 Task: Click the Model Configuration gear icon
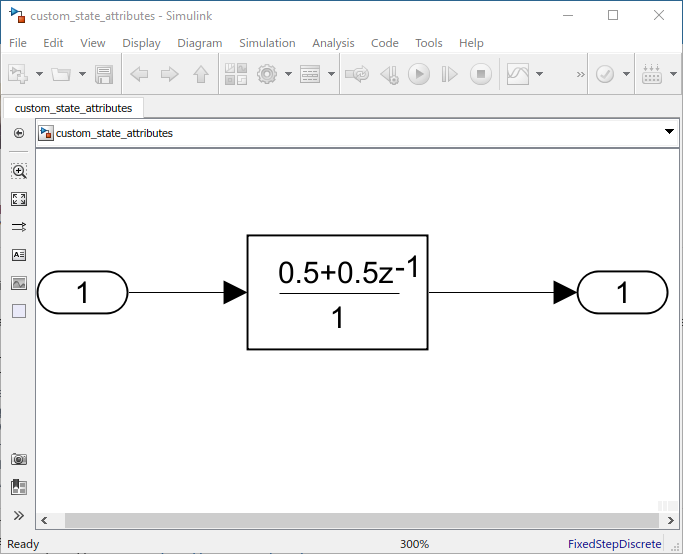click(x=267, y=74)
